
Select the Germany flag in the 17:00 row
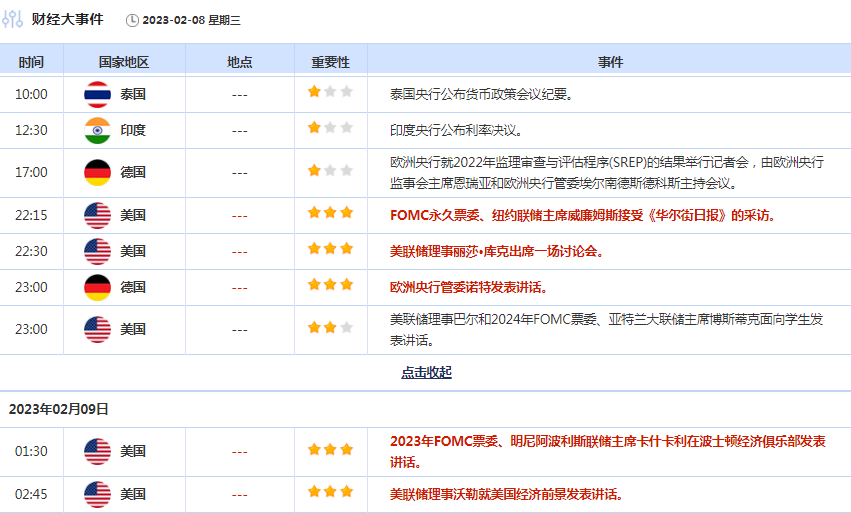click(x=97, y=172)
